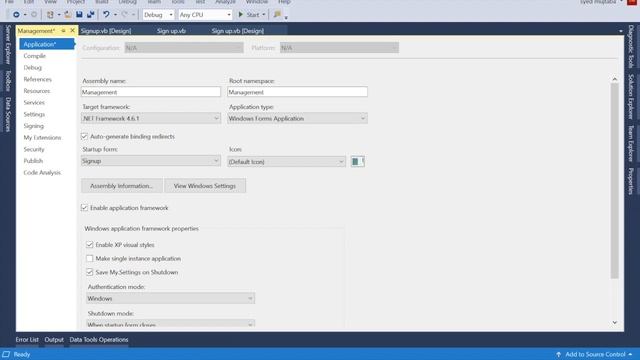The height and width of the screenshot is (360, 640).
Task: Open the Toolbox side panel tab
Action: click(8, 81)
